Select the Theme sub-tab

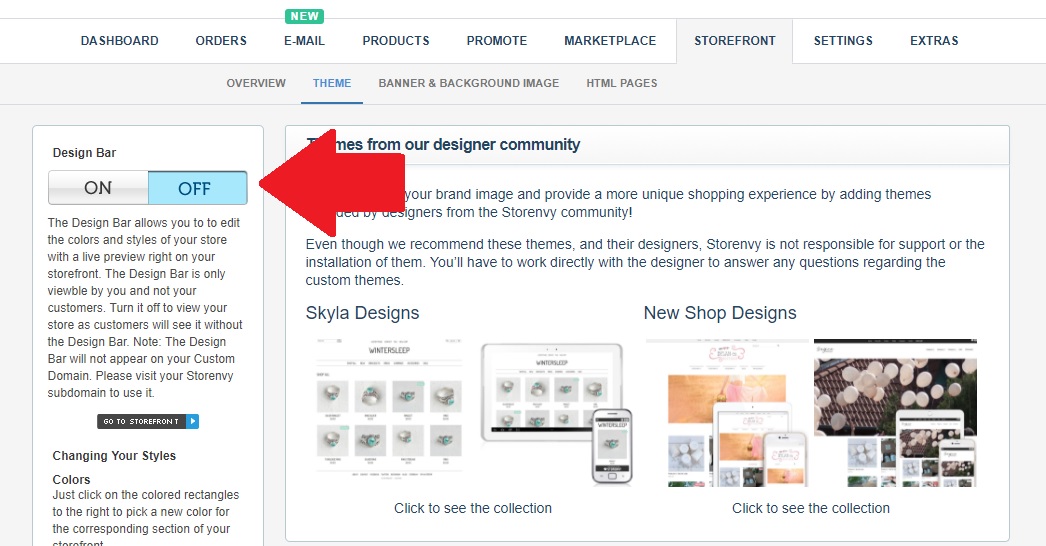click(x=332, y=83)
